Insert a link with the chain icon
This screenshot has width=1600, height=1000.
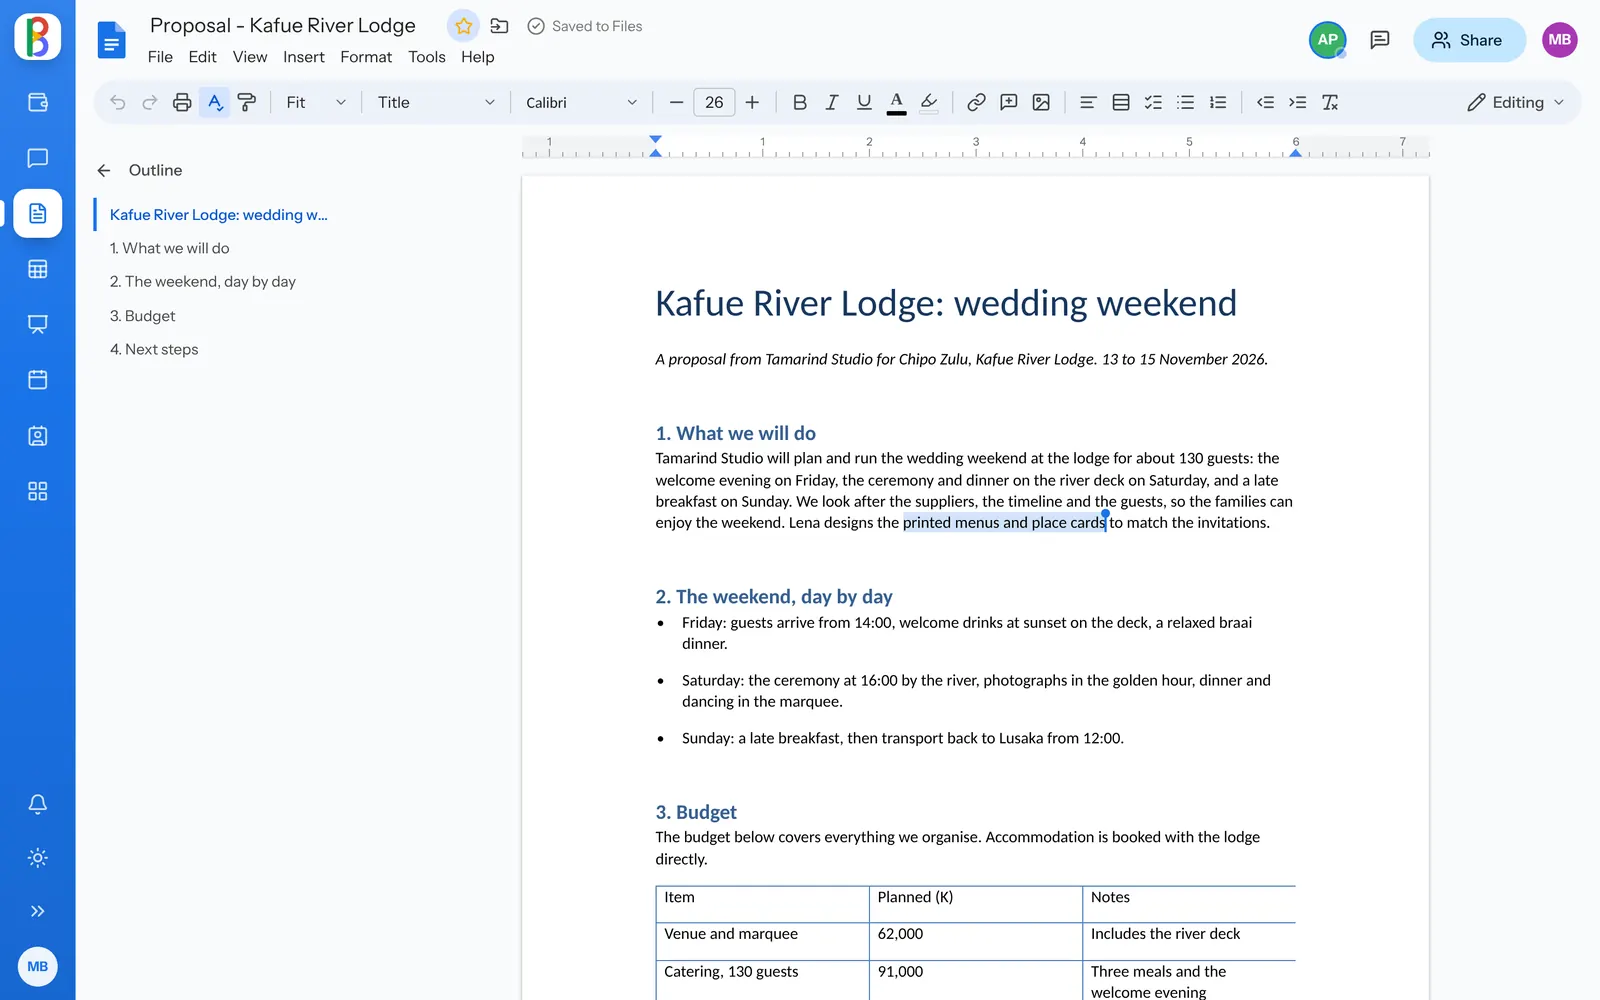(976, 102)
